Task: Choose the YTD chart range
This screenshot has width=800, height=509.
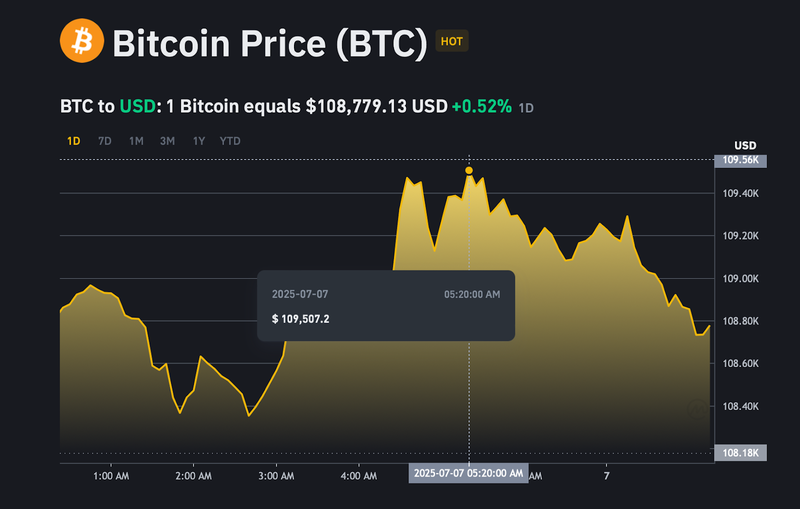Action: [230, 141]
